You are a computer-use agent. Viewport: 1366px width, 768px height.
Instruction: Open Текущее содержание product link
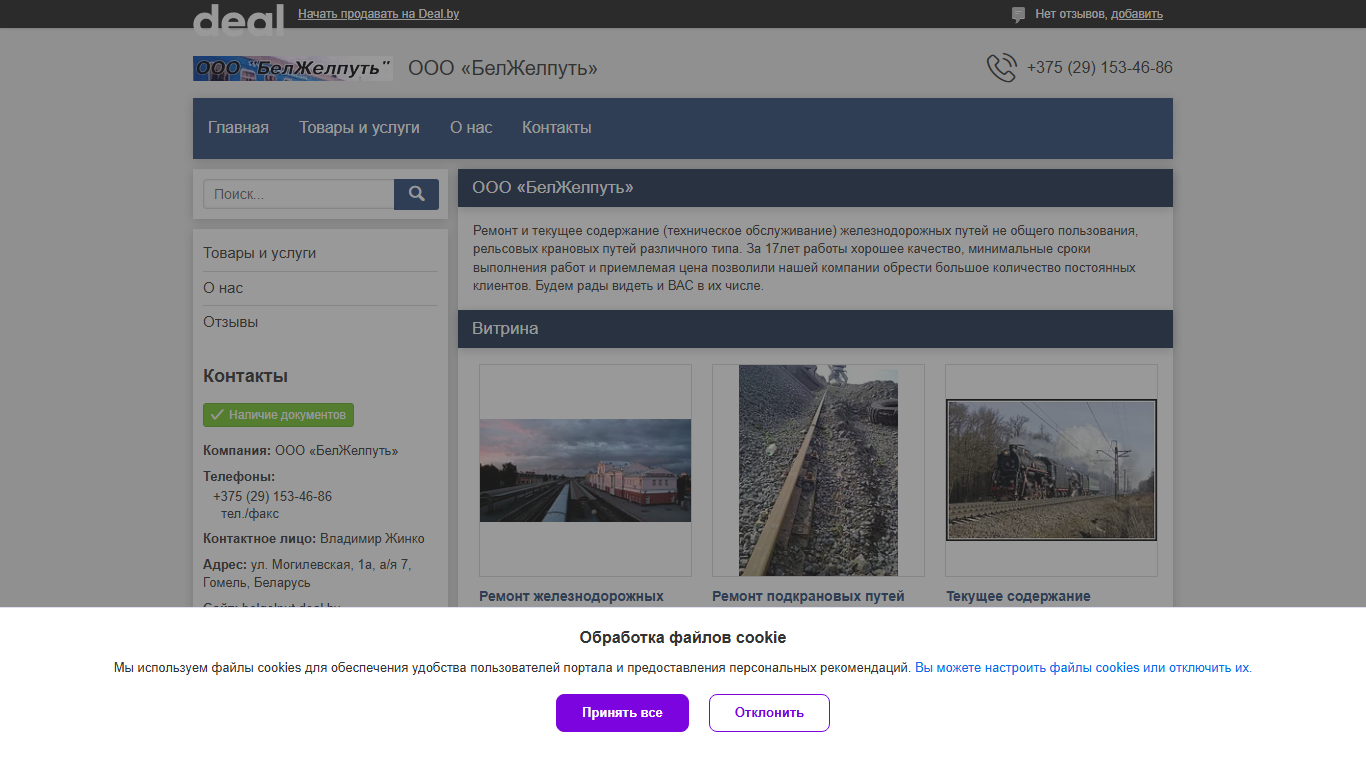click(1018, 596)
